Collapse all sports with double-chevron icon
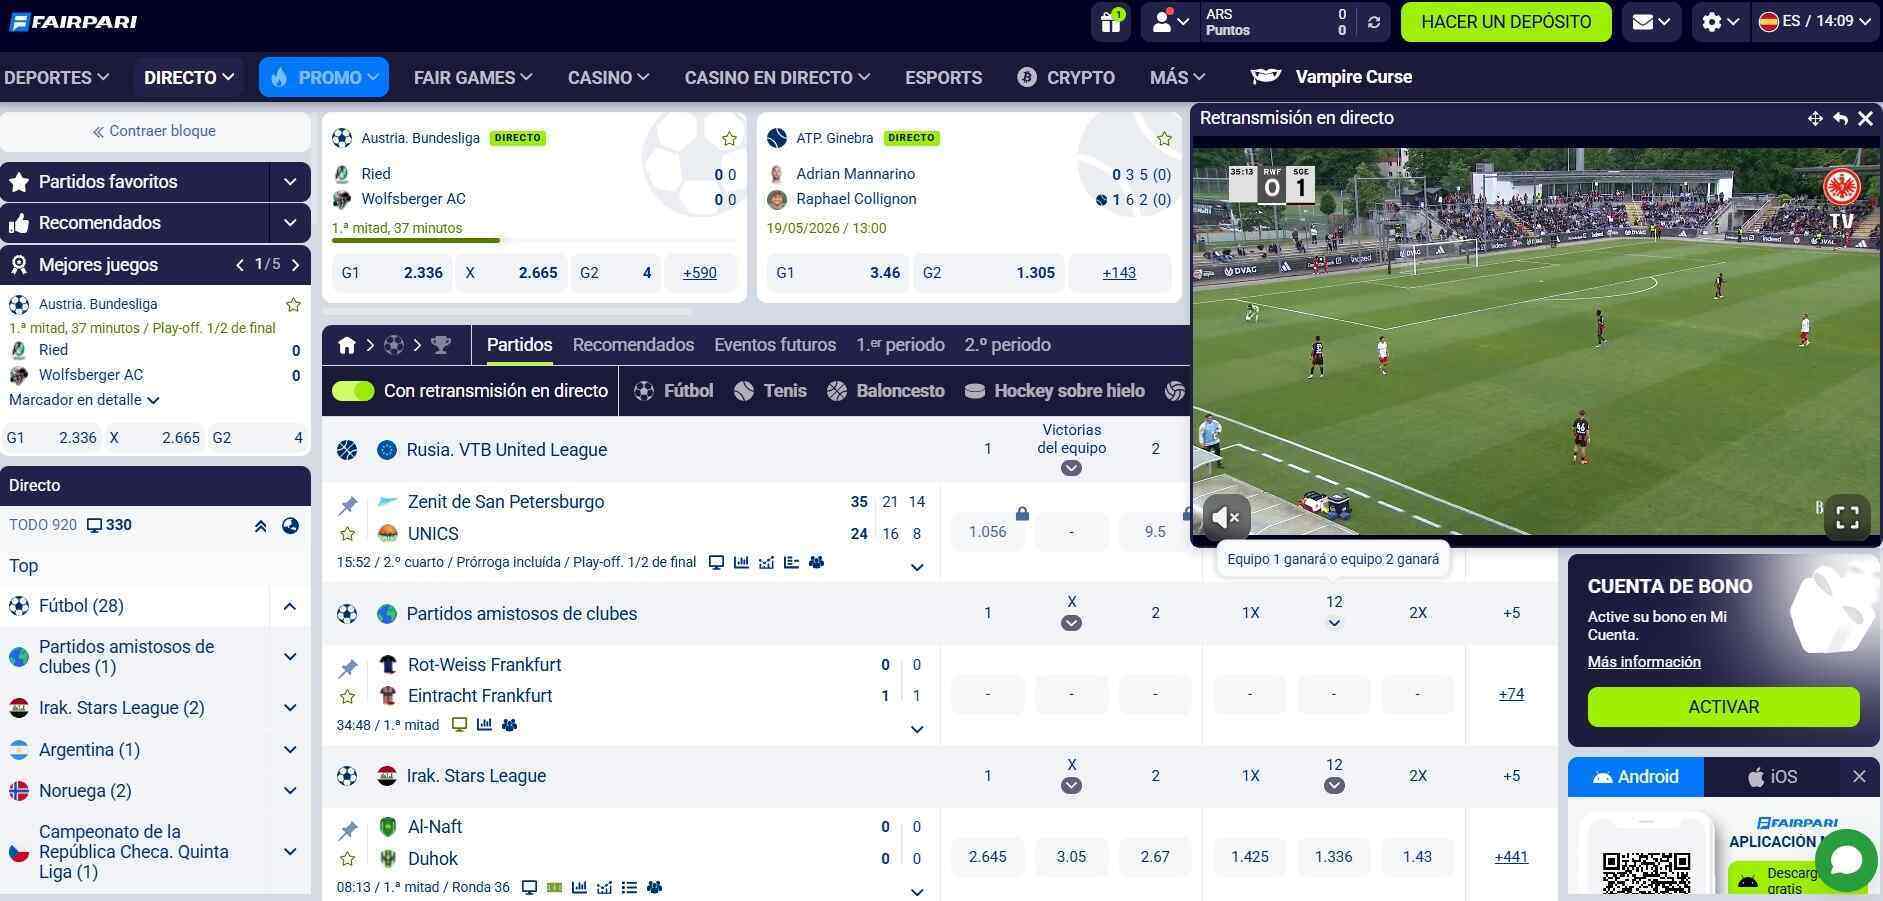The image size is (1883, 901). click(260, 526)
